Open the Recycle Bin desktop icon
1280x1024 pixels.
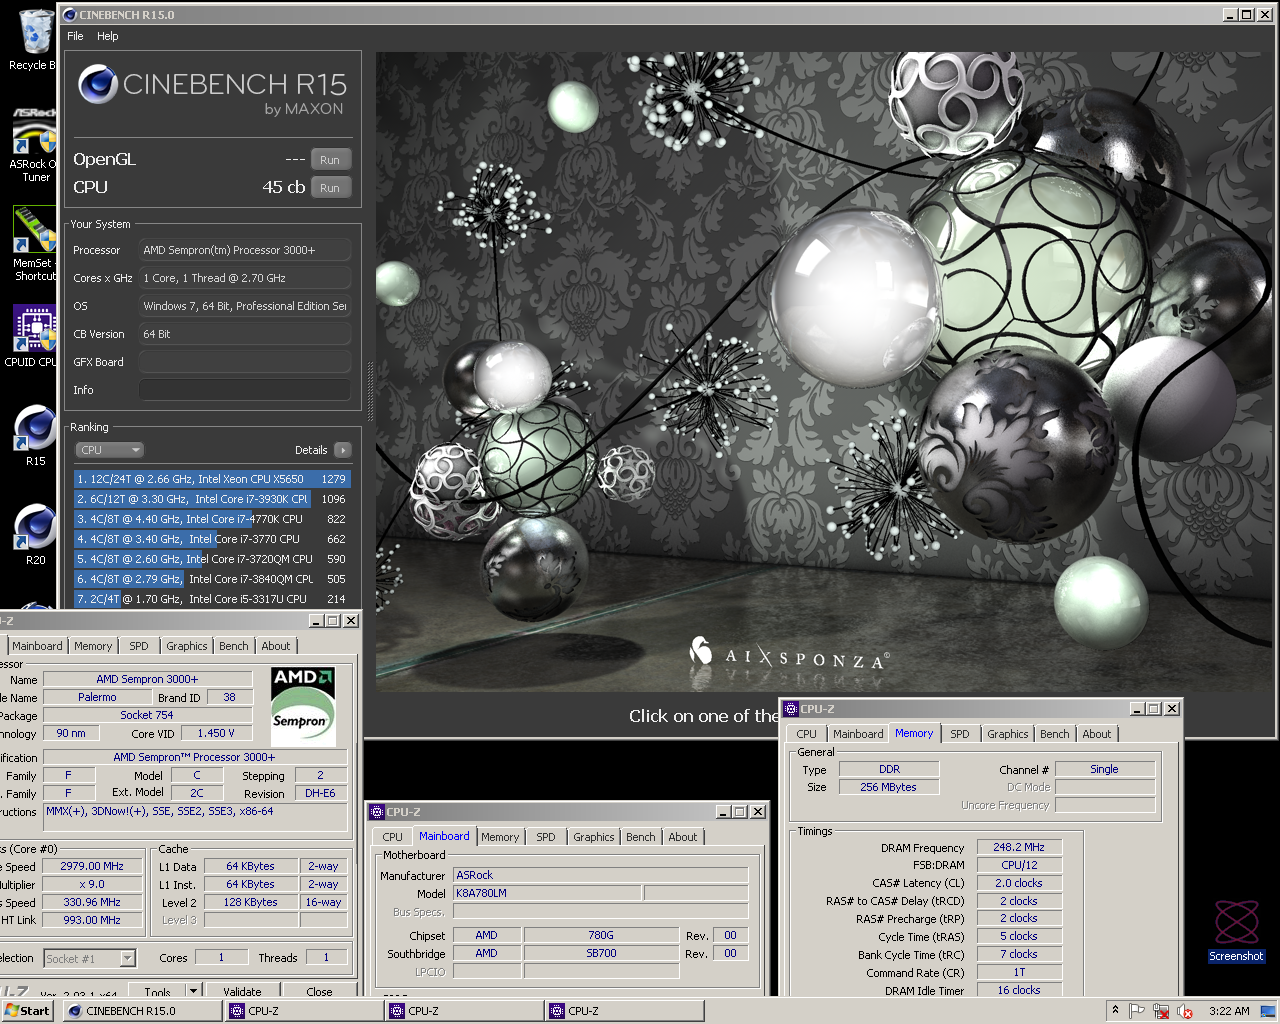[34, 38]
